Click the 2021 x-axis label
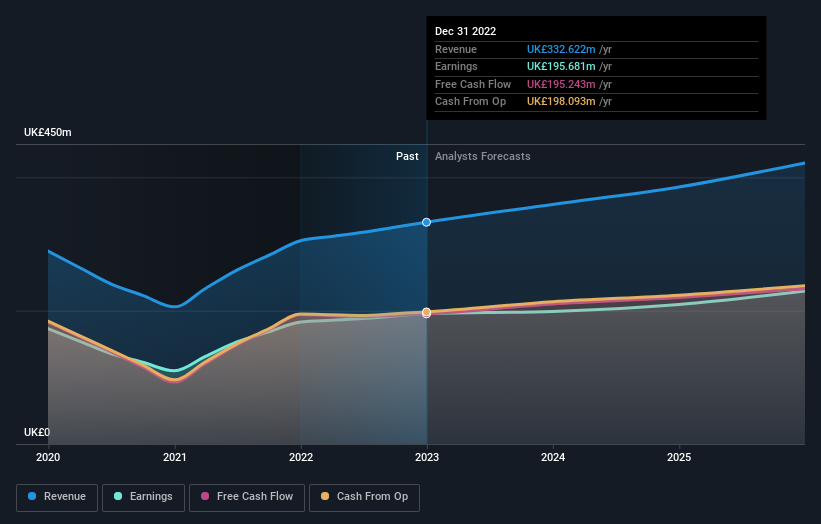This screenshot has height=524, width=821. click(x=174, y=457)
